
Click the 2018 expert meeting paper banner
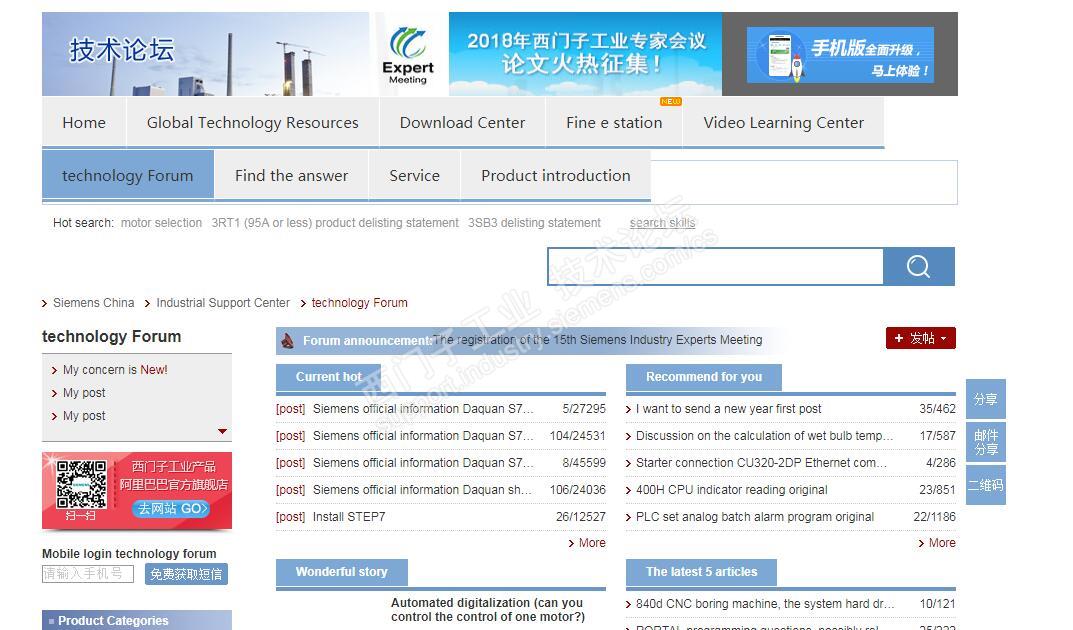click(585, 54)
